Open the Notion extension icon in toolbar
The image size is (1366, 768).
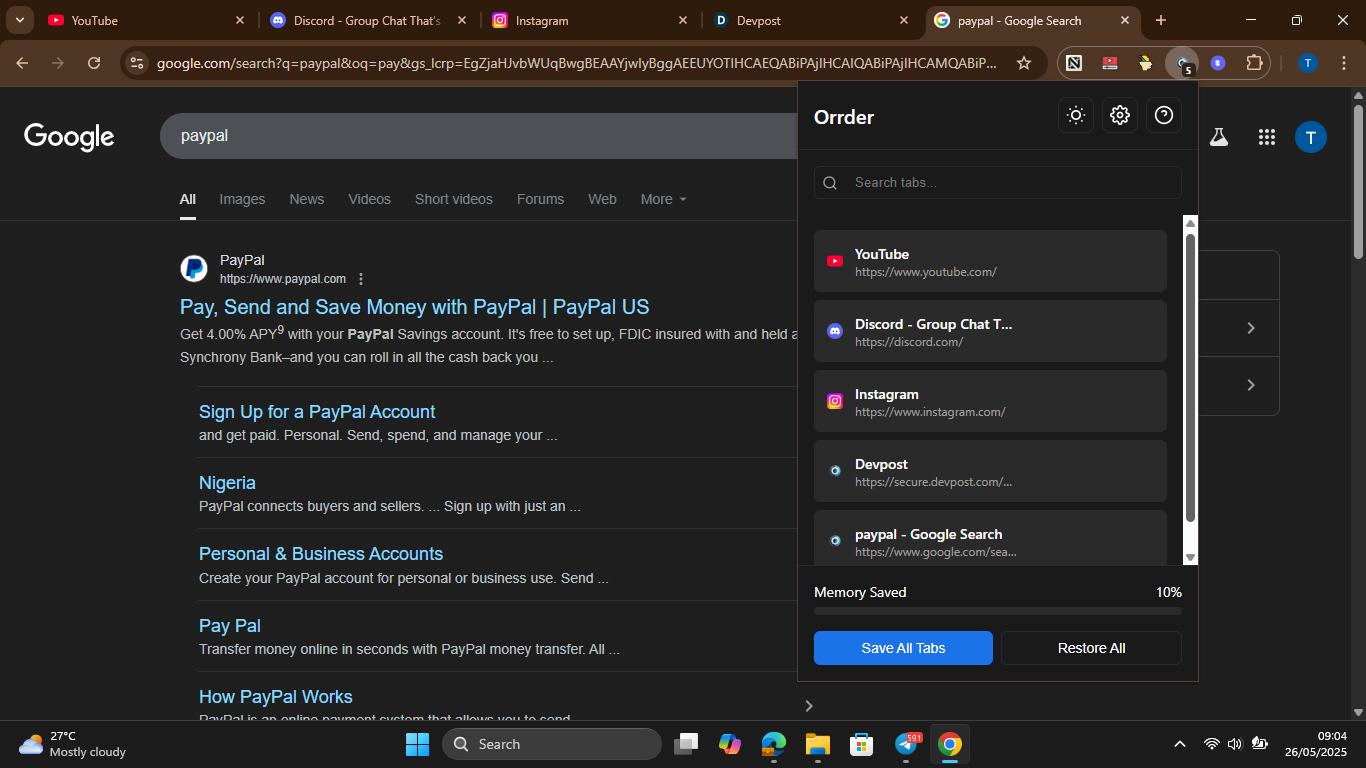[x=1074, y=63]
